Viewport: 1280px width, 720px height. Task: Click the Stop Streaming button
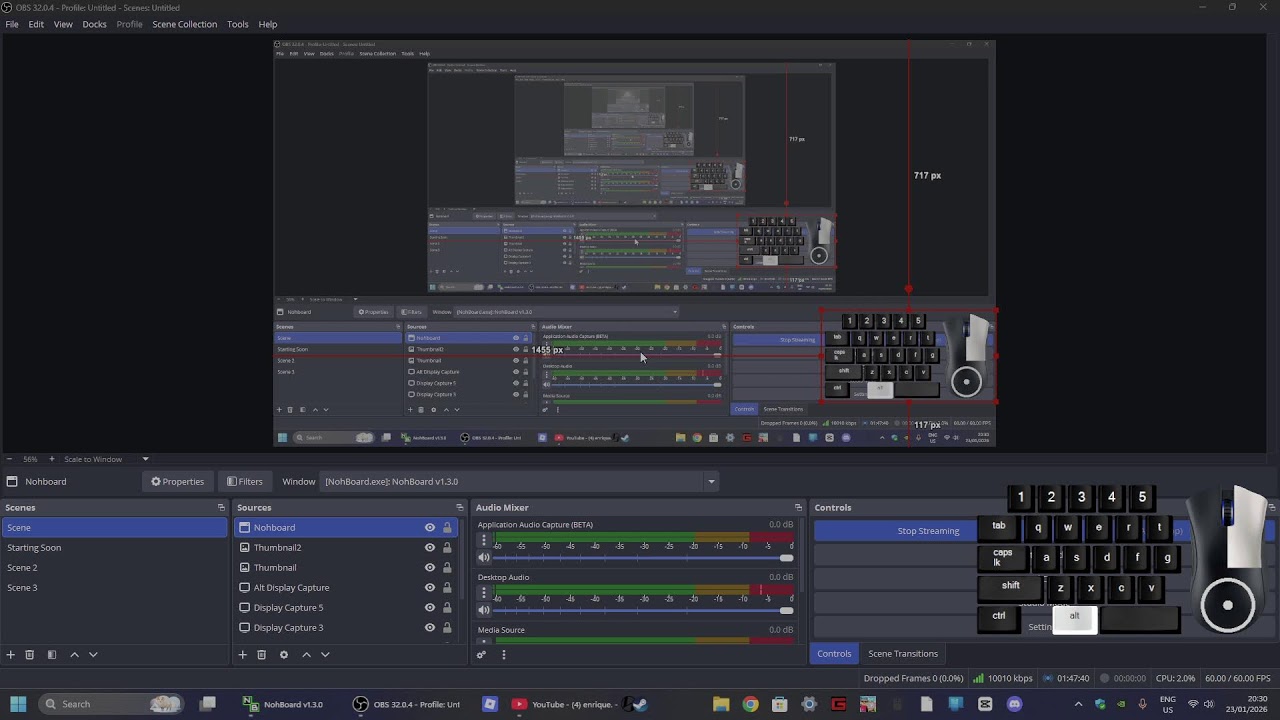pyautogui.click(x=928, y=531)
